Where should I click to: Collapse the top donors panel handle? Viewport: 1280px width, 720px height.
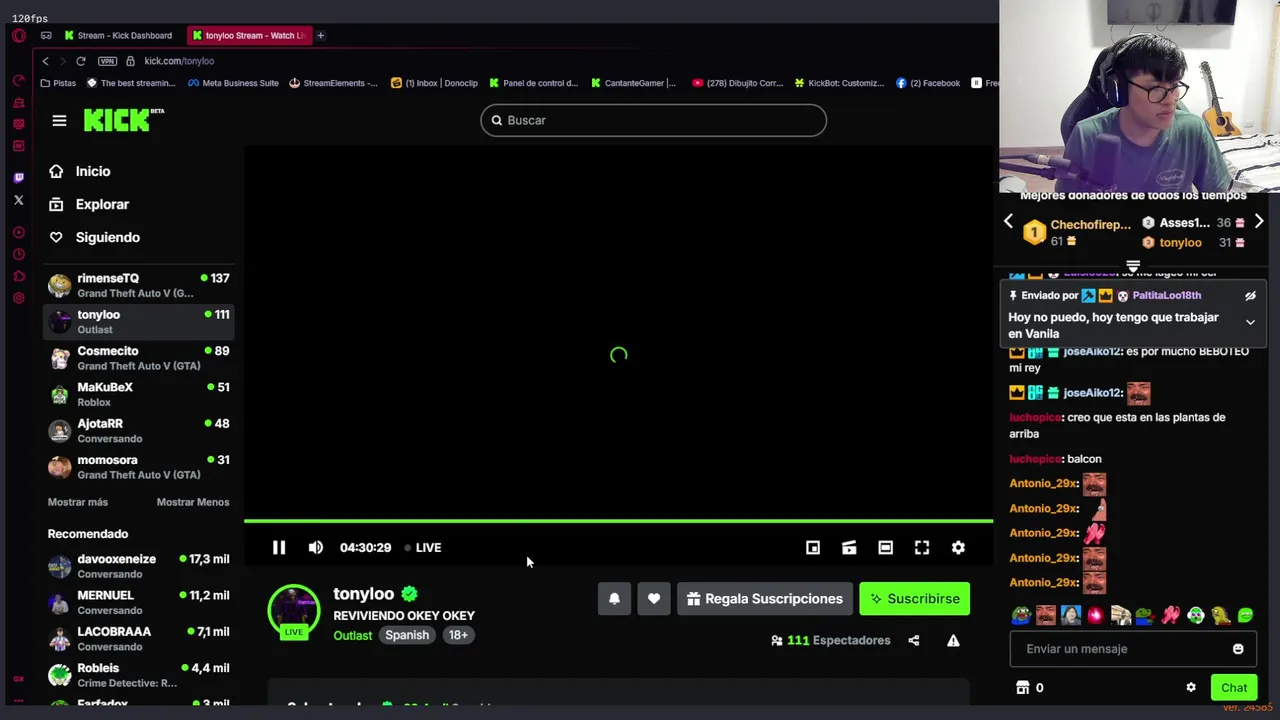tap(1133, 266)
